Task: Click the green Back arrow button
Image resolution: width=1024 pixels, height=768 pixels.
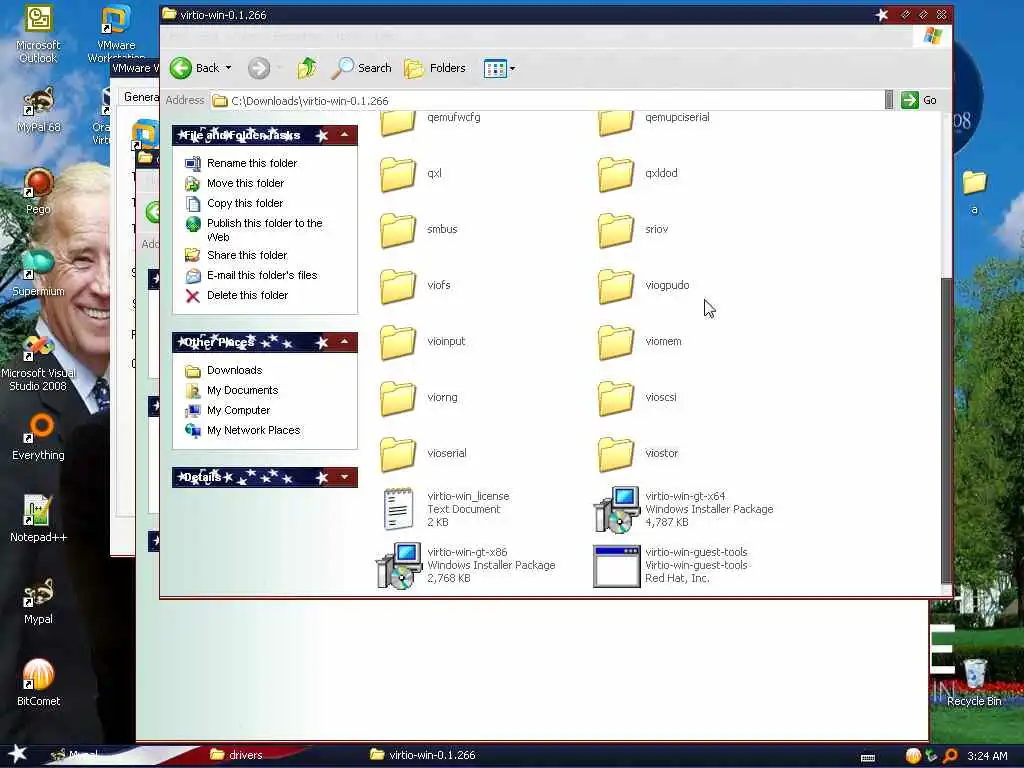Action: (181, 68)
